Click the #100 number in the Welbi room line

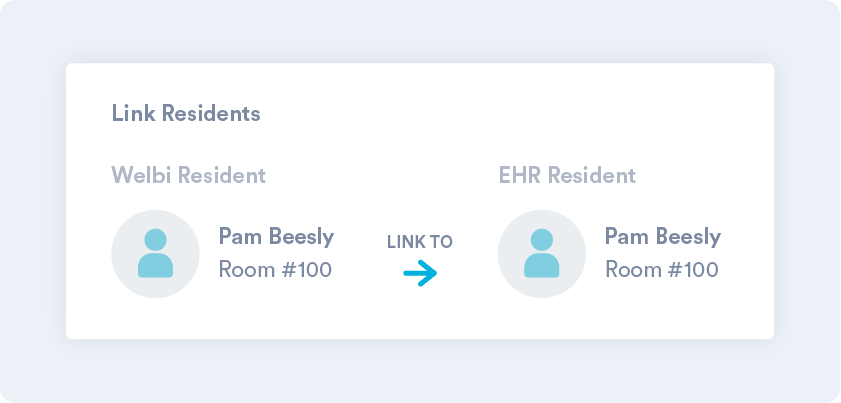(306, 269)
